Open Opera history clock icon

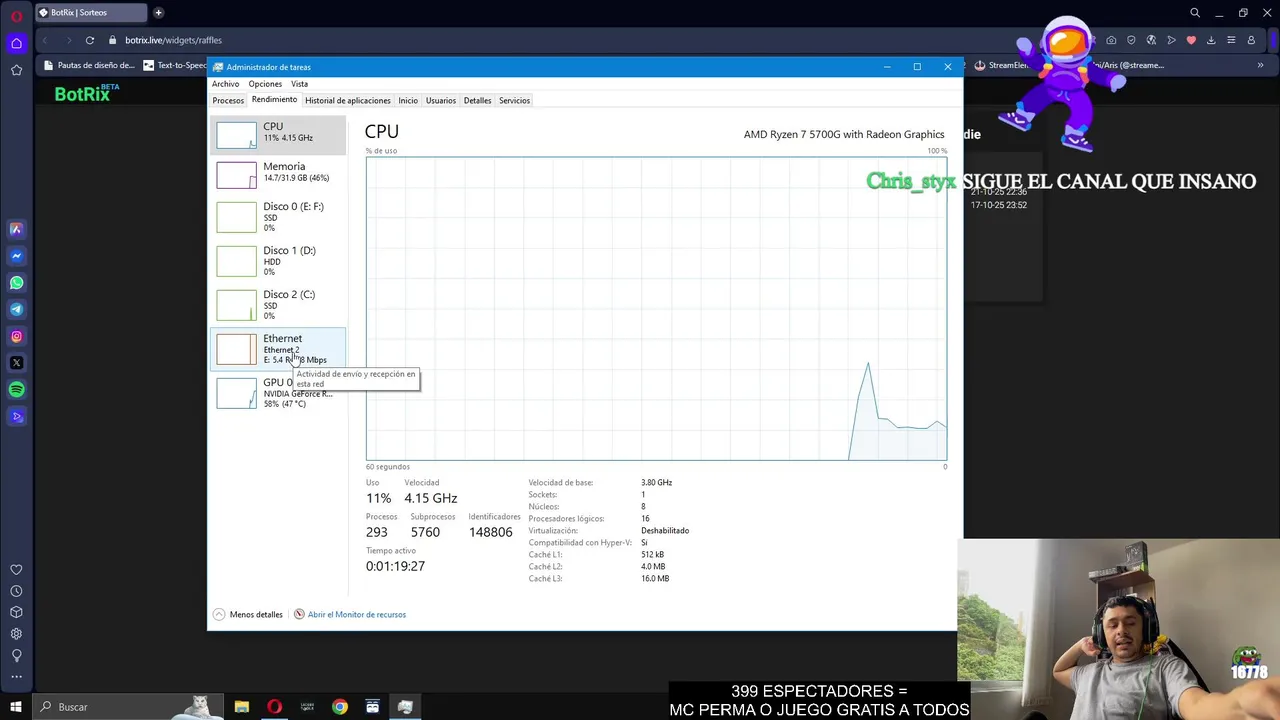16,591
